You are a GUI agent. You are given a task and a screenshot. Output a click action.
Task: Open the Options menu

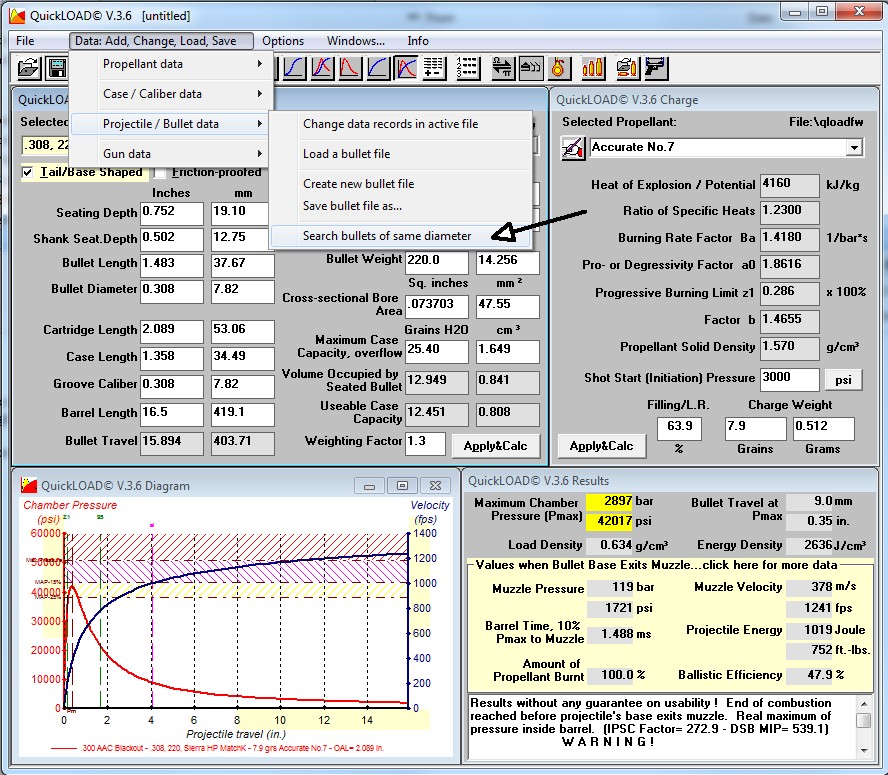[283, 41]
